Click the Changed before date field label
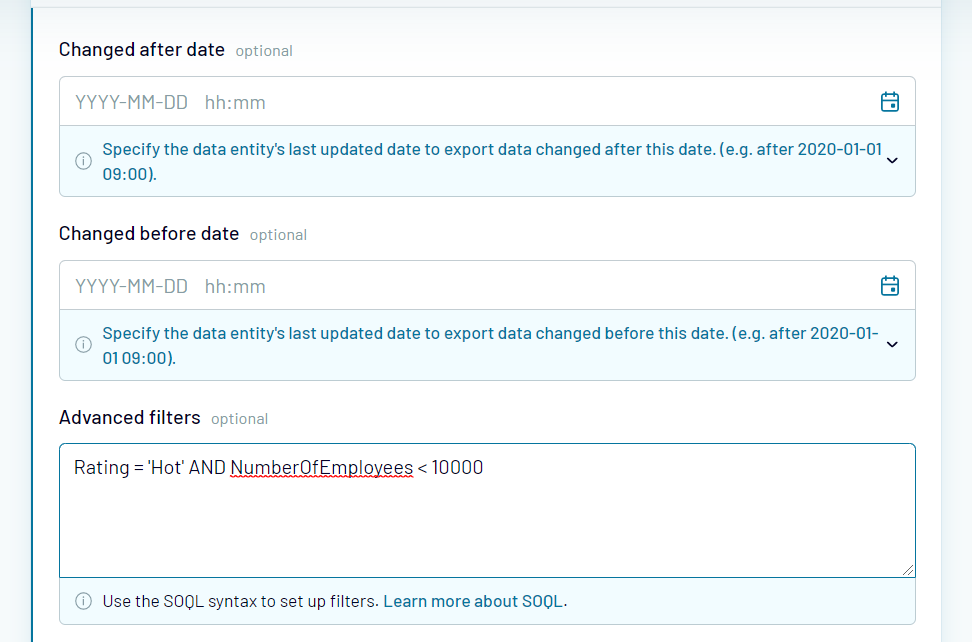 point(148,233)
